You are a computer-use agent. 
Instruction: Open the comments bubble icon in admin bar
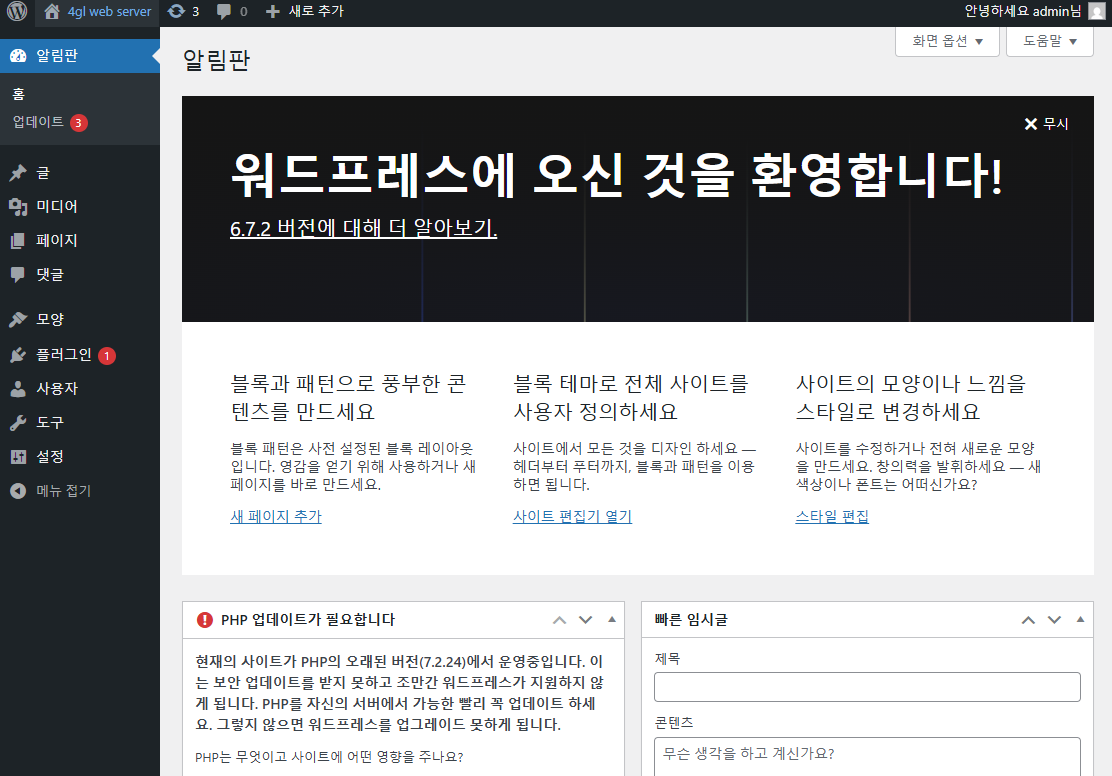tap(223, 11)
